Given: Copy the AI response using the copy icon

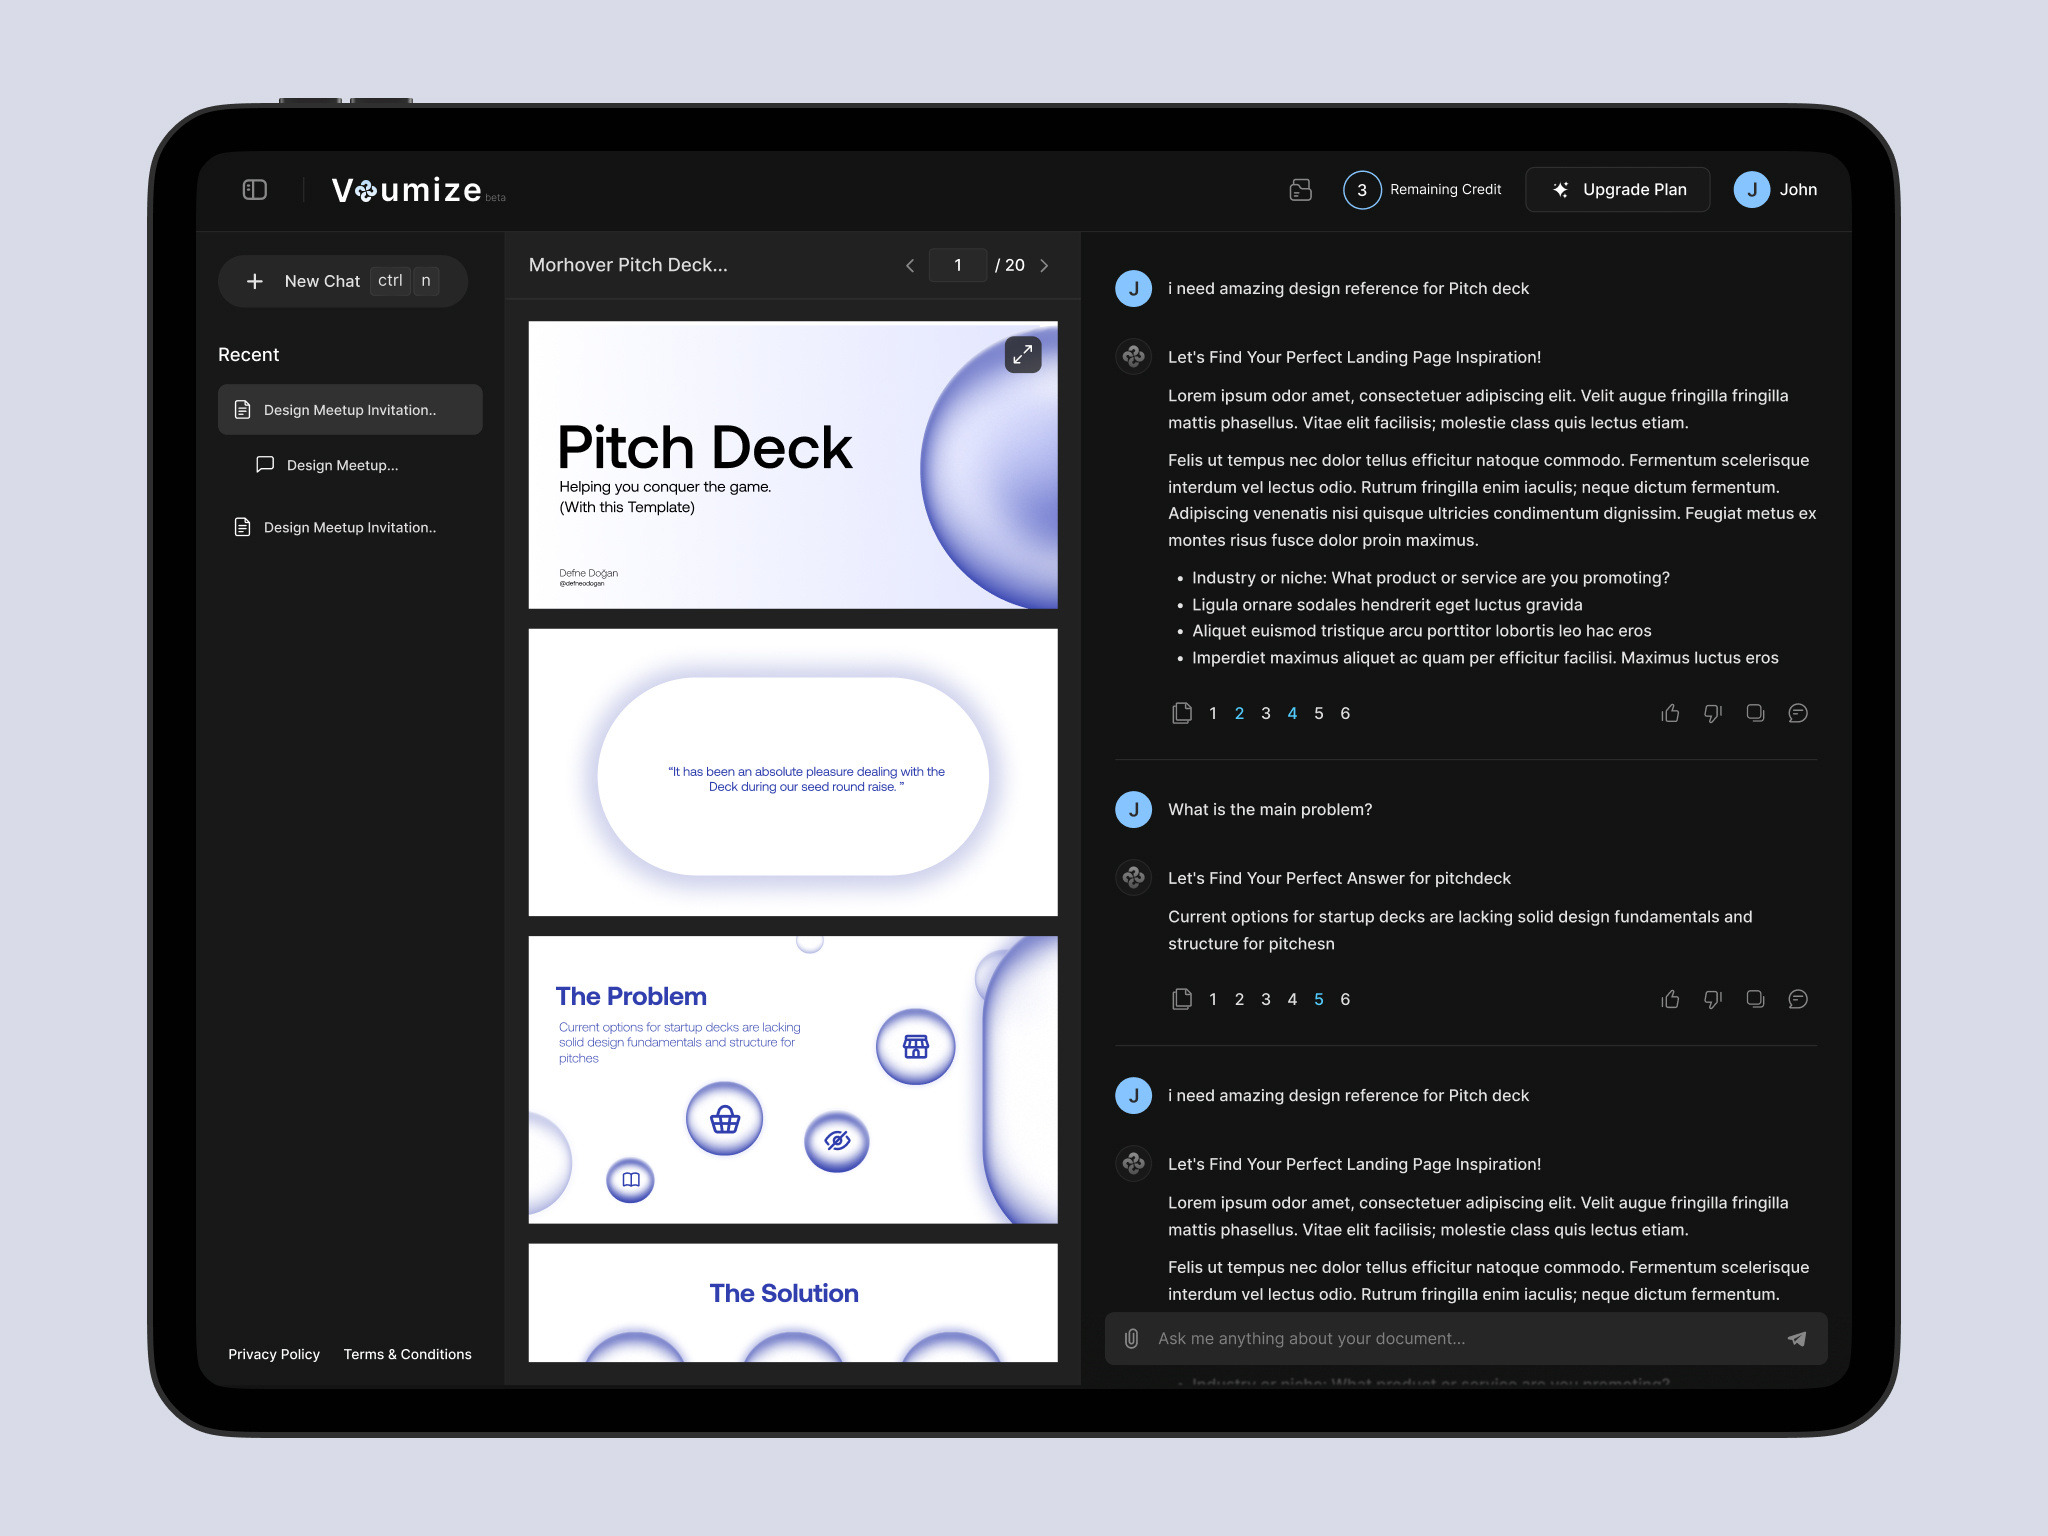Looking at the screenshot, I should click(1755, 712).
